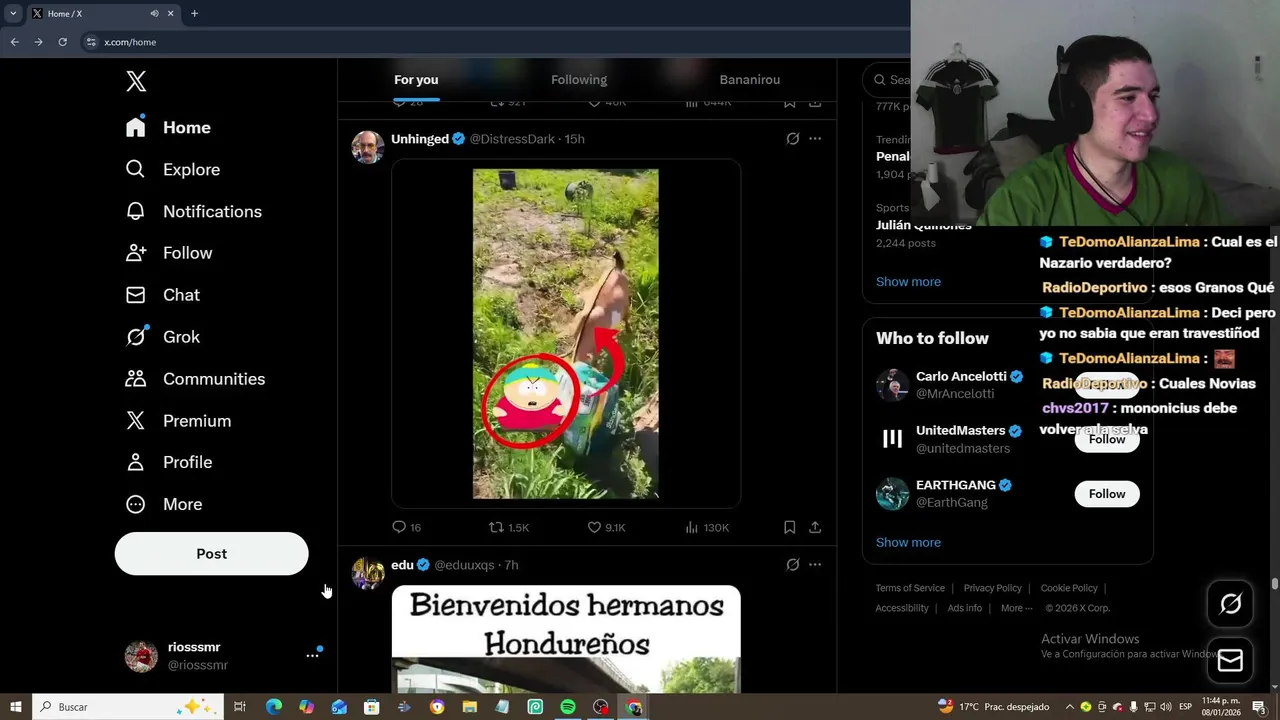Open the @eduuxqs handle link
The height and width of the screenshot is (720, 1280).
point(464,565)
